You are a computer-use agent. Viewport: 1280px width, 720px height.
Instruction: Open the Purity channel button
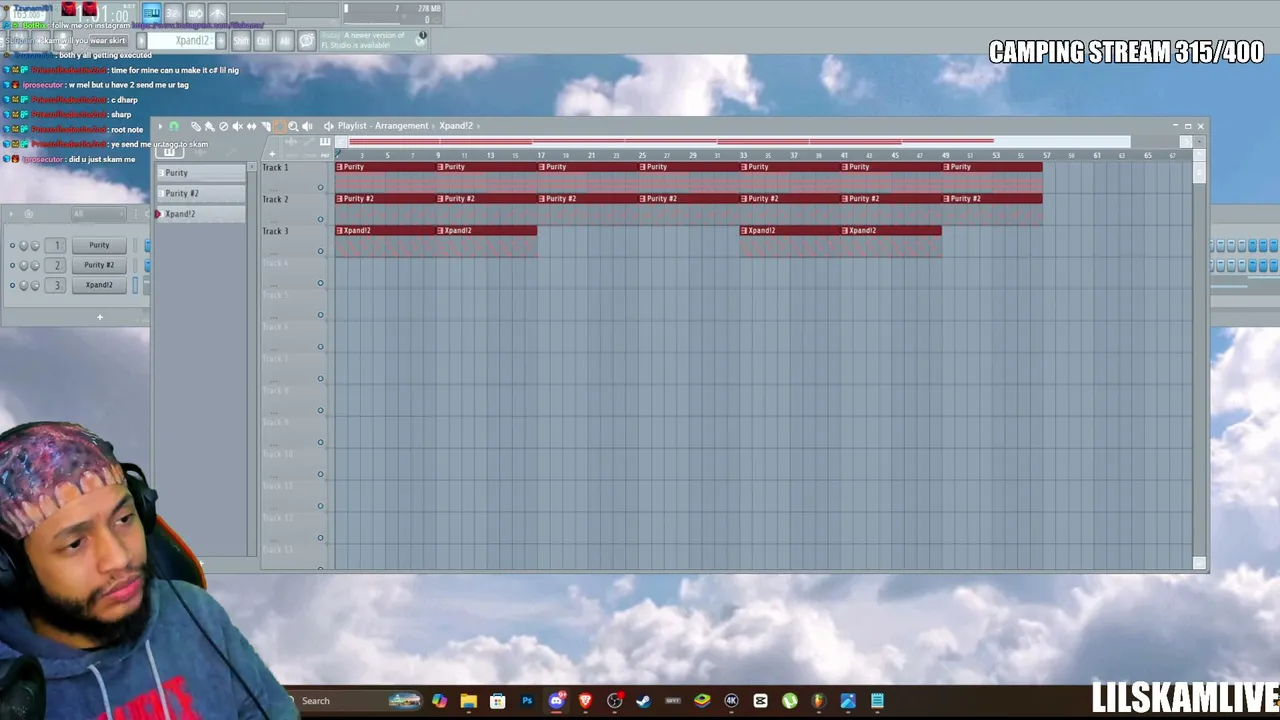[x=99, y=245]
